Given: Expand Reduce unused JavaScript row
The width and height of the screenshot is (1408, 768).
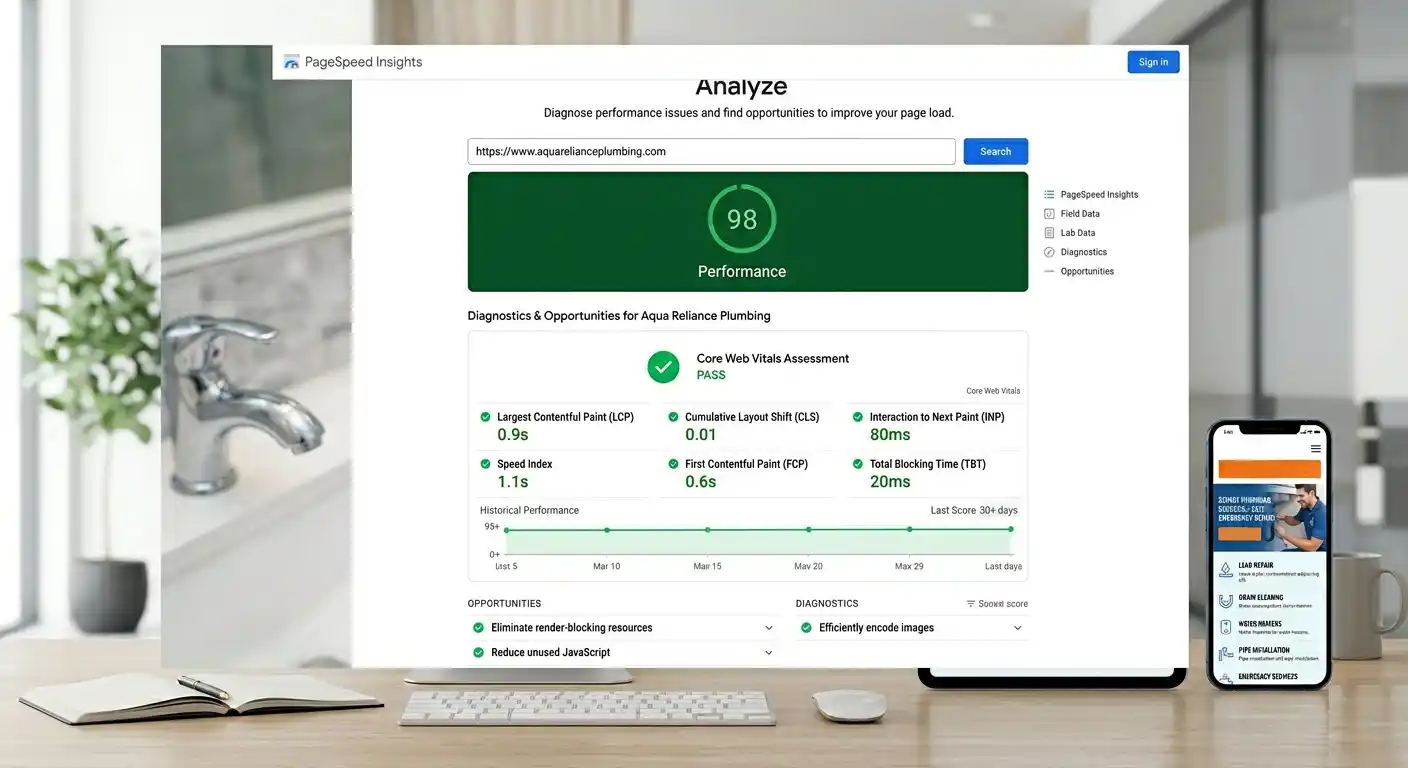Looking at the screenshot, I should pyautogui.click(x=624, y=653).
